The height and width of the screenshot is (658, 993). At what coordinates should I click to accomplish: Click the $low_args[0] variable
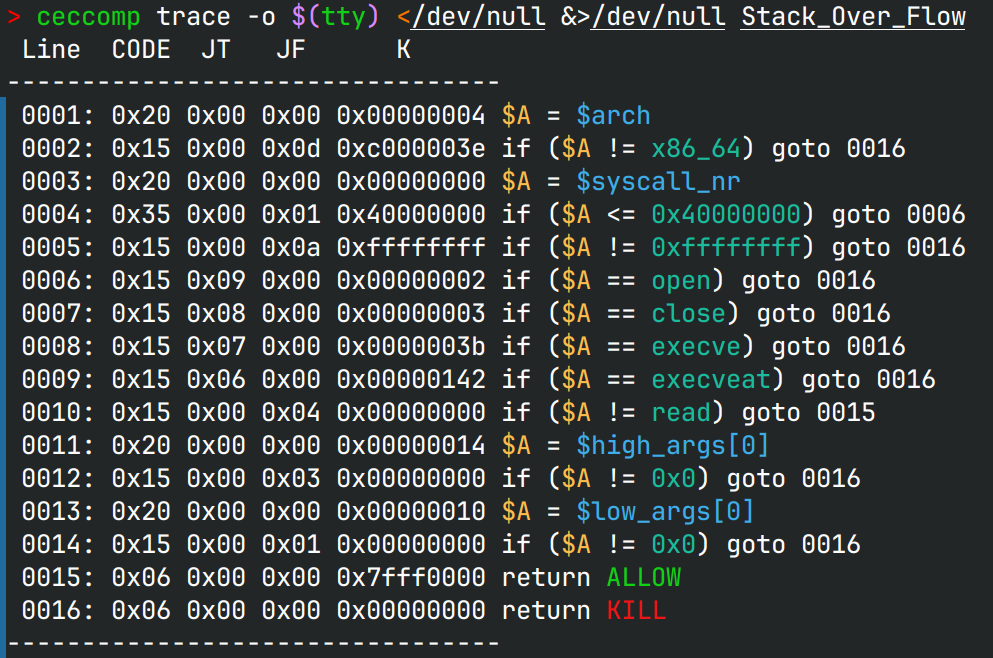665,512
